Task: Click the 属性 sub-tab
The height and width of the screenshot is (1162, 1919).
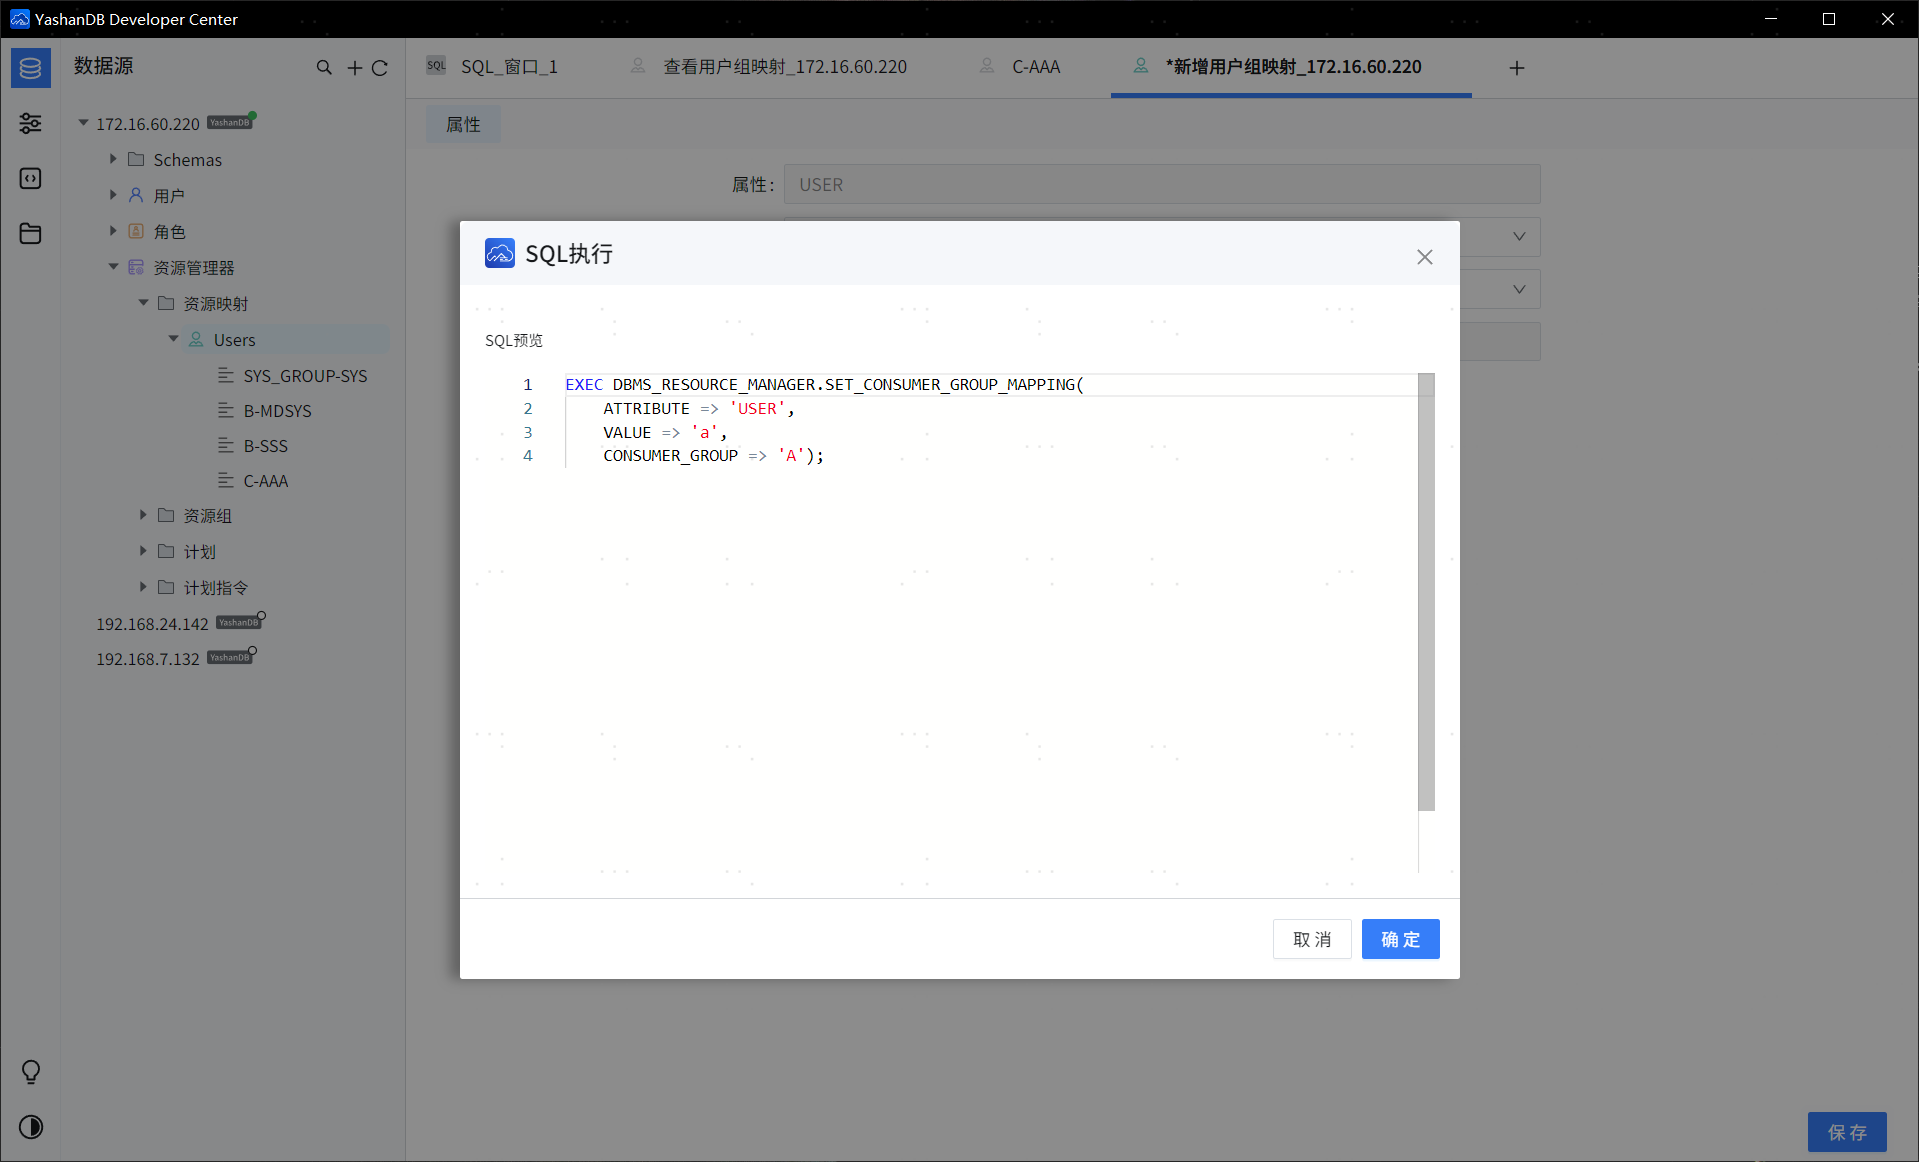Action: (x=463, y=124)
